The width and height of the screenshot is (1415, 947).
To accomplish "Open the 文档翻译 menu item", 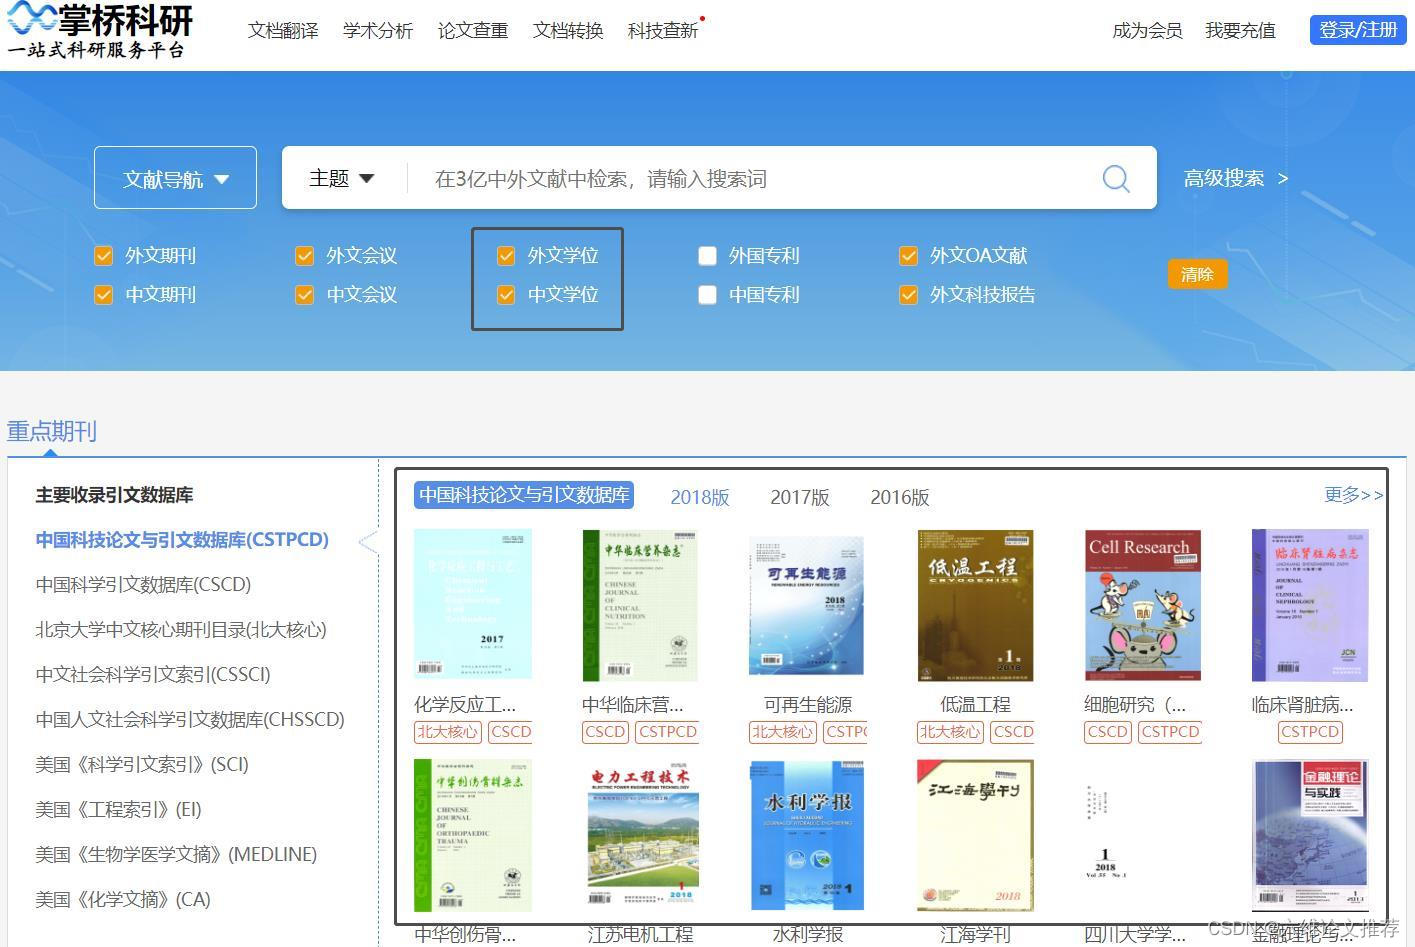I will tap(283, 31).
